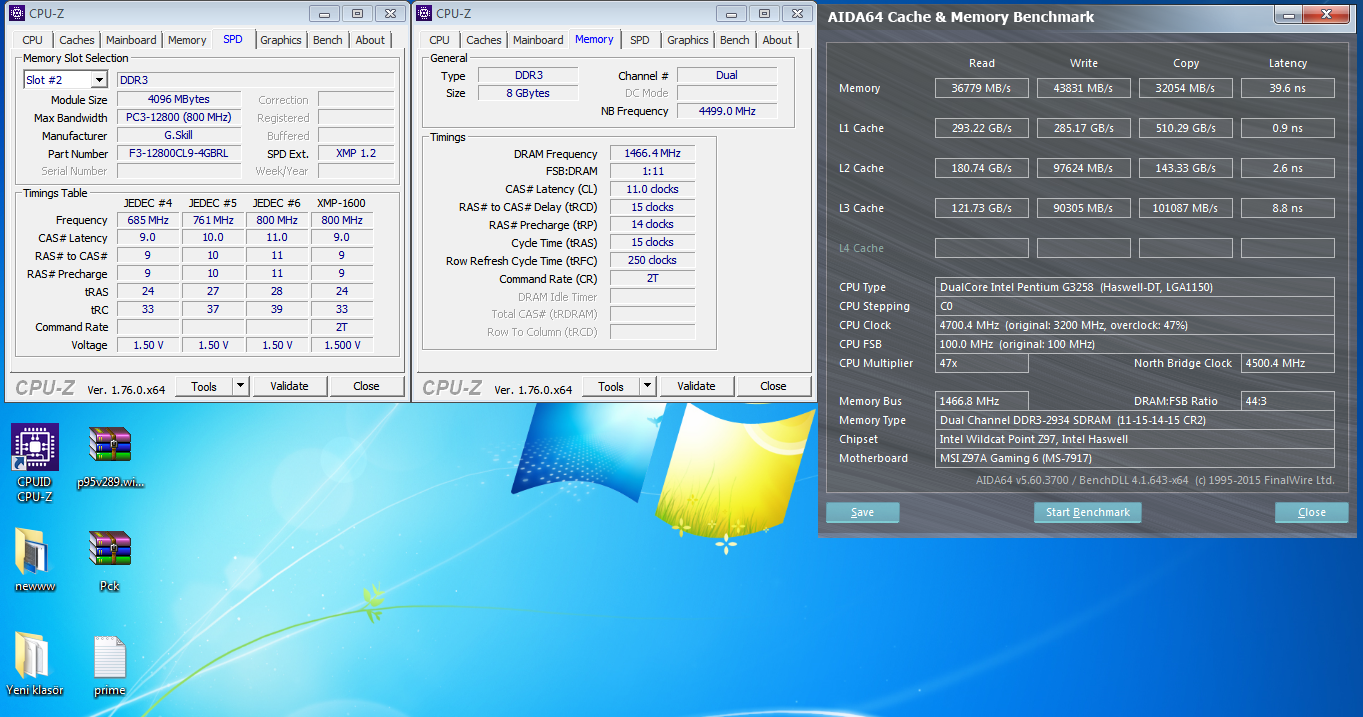The width and height of the screenshot is (1363, 717).
Task: Click the Tools button in the SPD window
Action: point(204,386)
